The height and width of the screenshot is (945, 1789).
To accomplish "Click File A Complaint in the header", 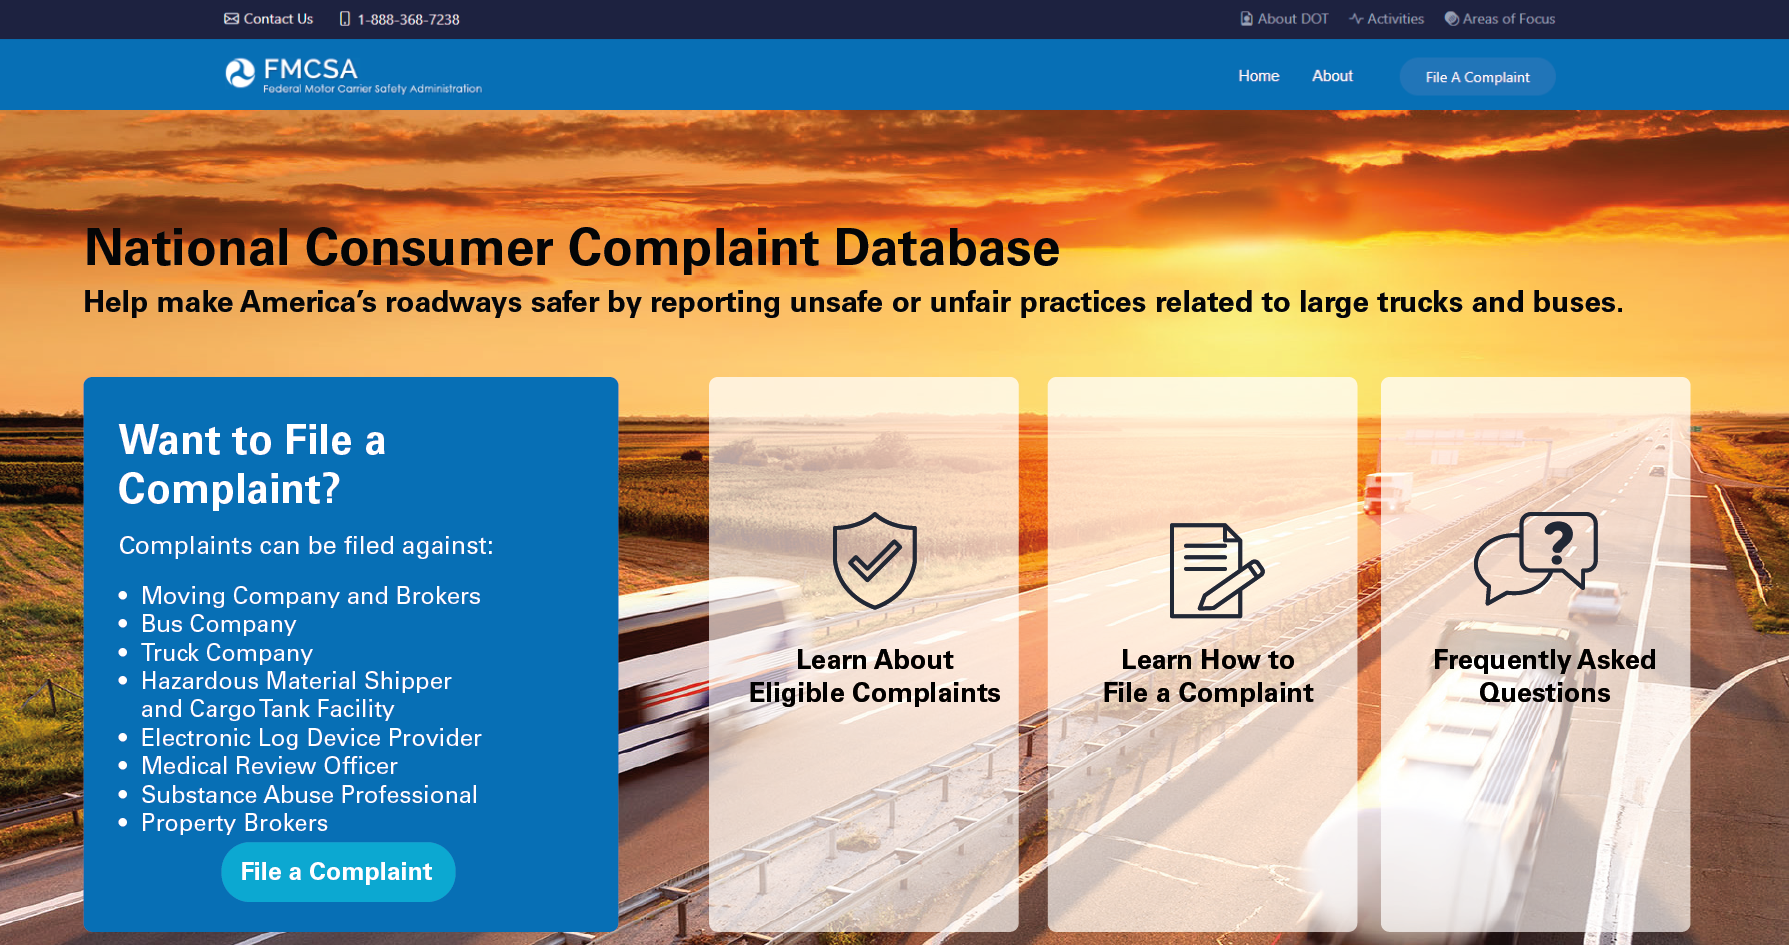I will (x=1478, y=77).
